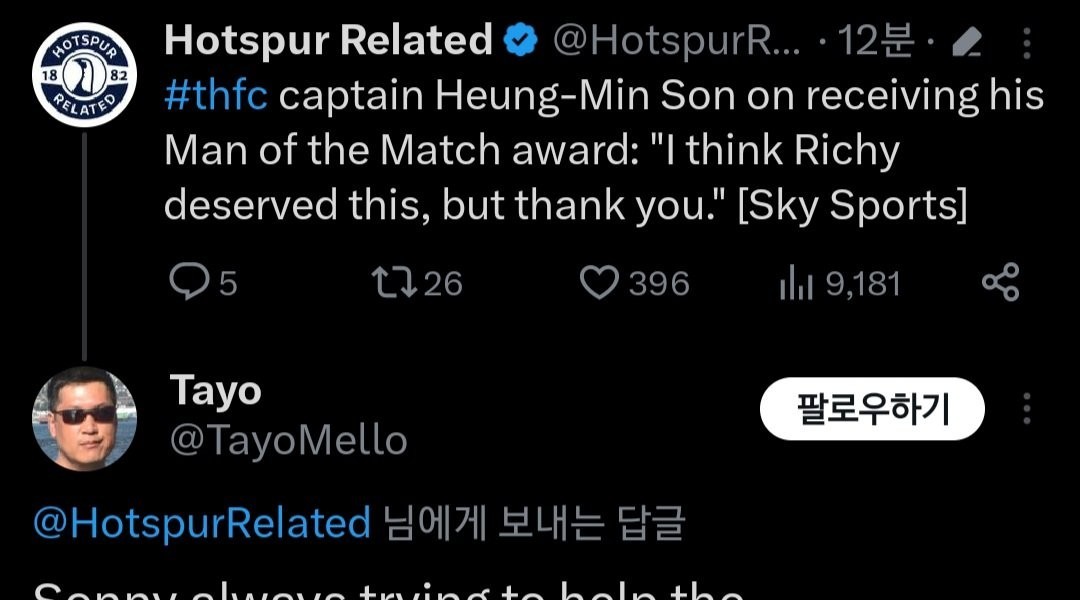Open the #thfc hashtag
Viewport: 1080px width, 600px height.
215,97
